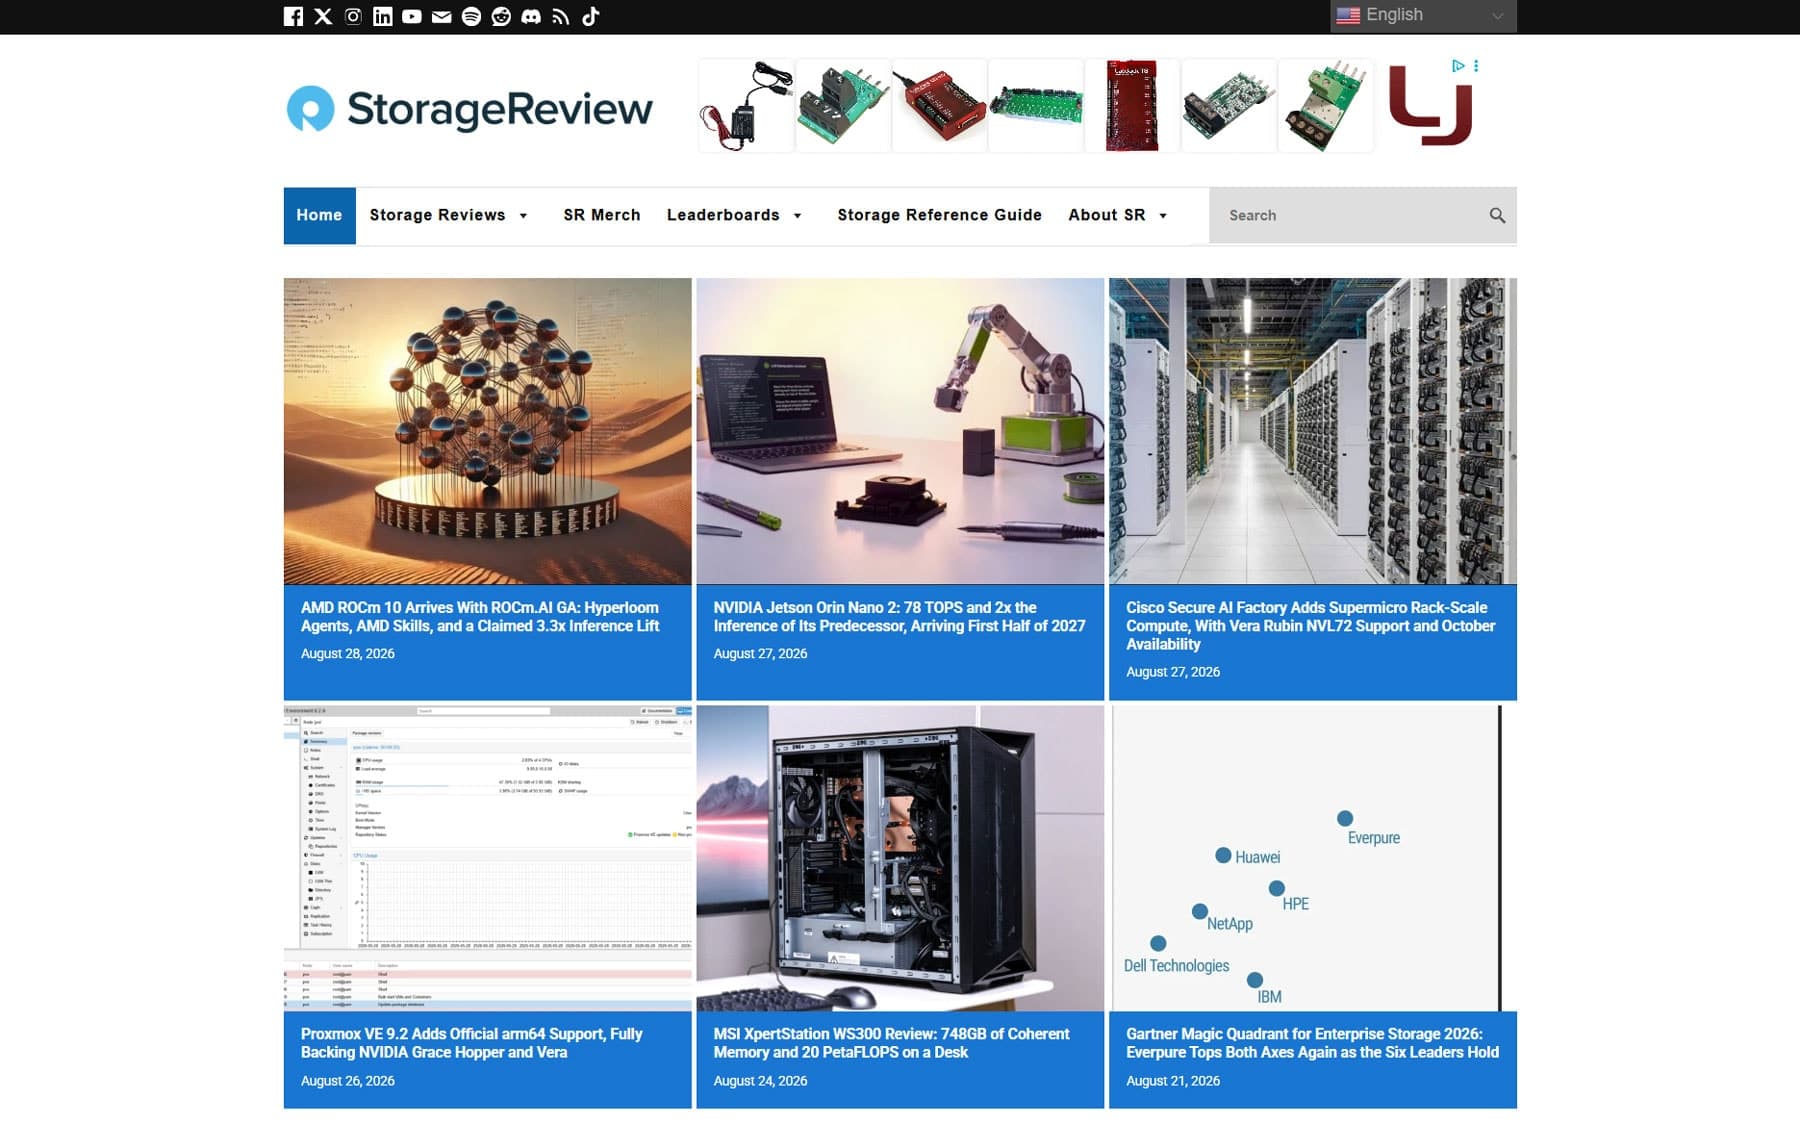Click the desert sphere sculpture thumbnail

click(487, 431)
